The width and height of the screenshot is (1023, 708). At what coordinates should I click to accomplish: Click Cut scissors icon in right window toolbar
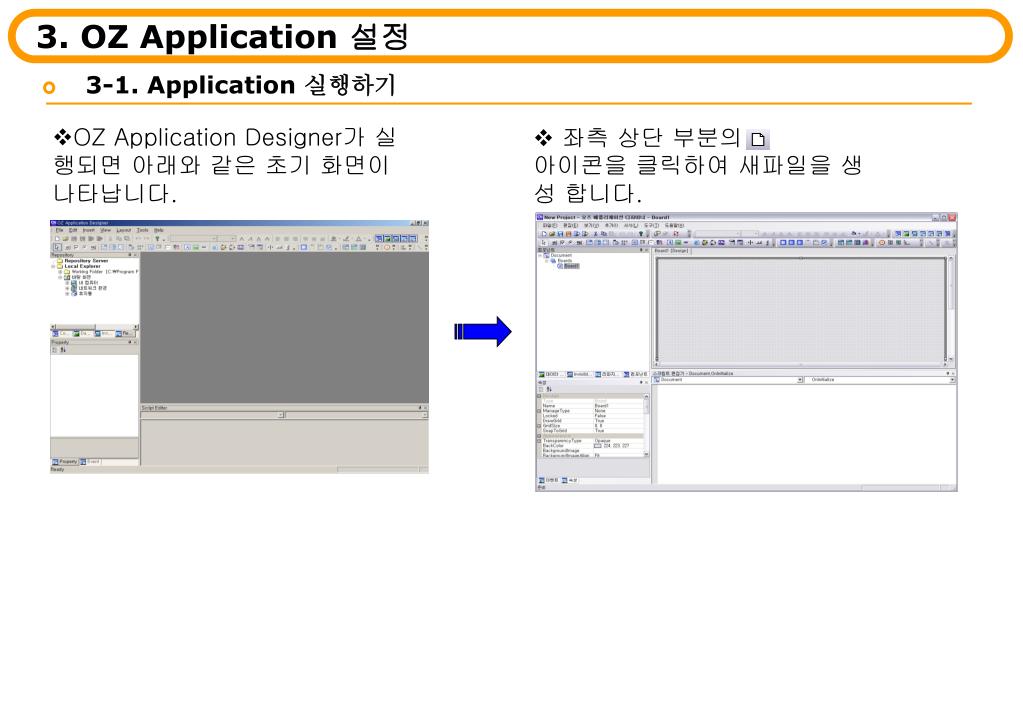tap(596, 234)
